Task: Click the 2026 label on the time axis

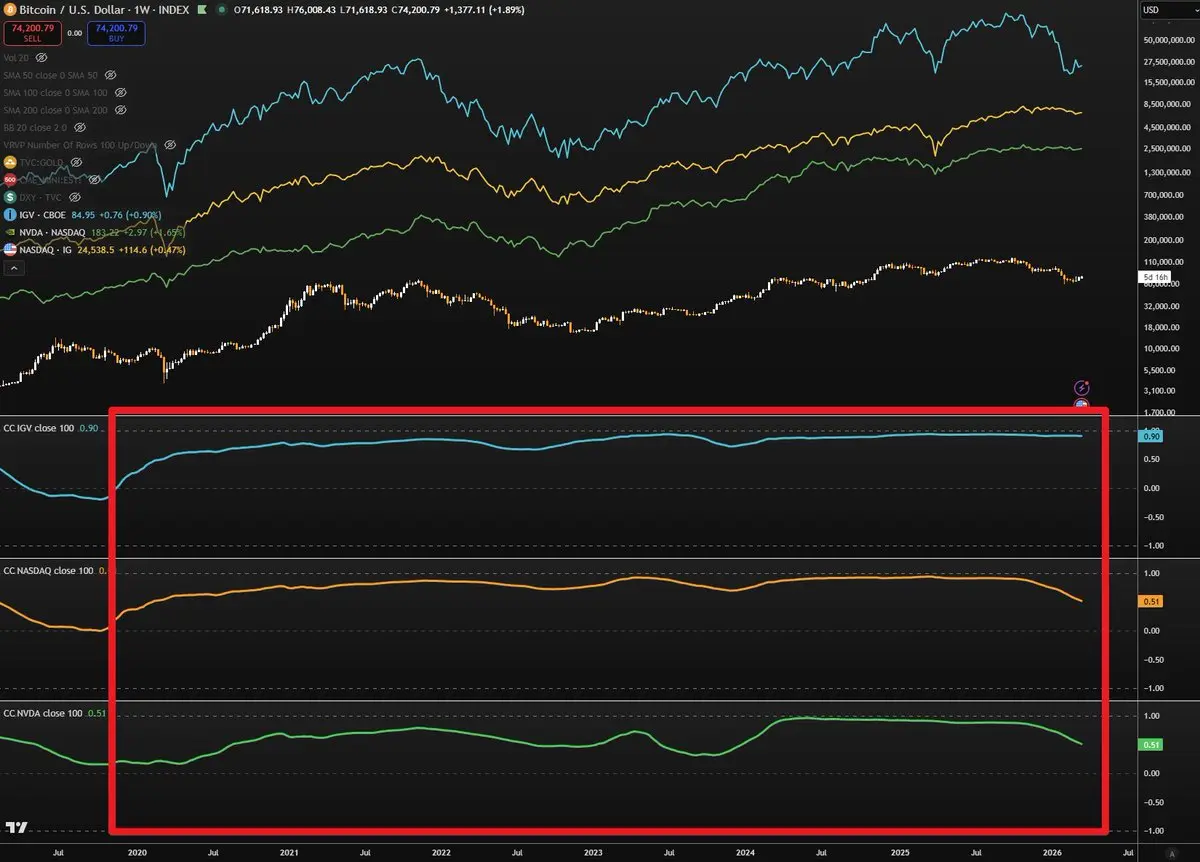Action: tap(1050, 851)
